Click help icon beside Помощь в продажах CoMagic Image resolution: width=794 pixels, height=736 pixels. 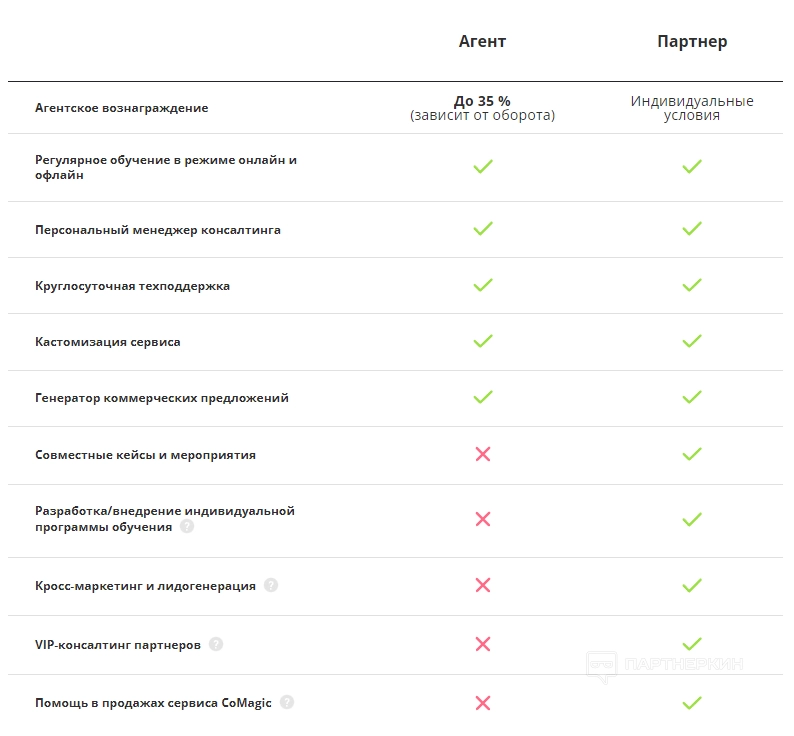click(x=287, y=703)
